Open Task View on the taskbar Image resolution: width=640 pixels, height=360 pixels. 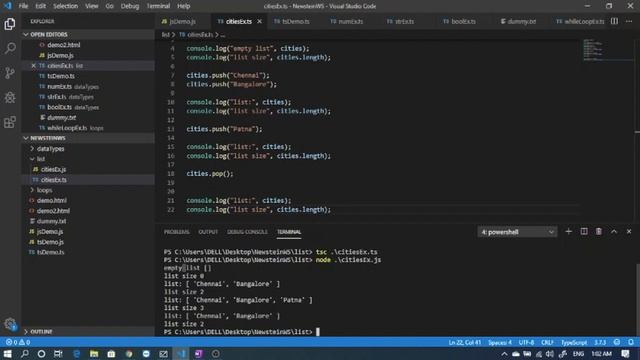tap(58, 353)
